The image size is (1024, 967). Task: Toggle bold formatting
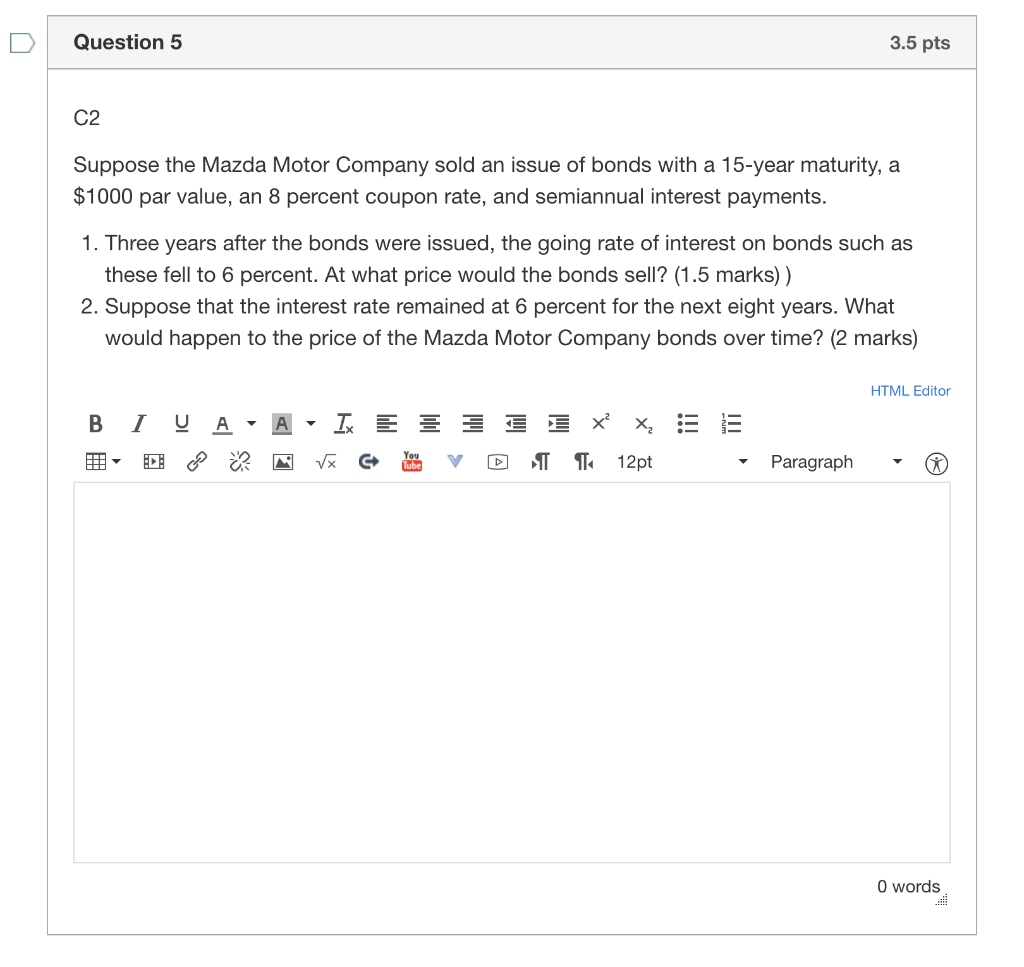[x=95, y=423]
